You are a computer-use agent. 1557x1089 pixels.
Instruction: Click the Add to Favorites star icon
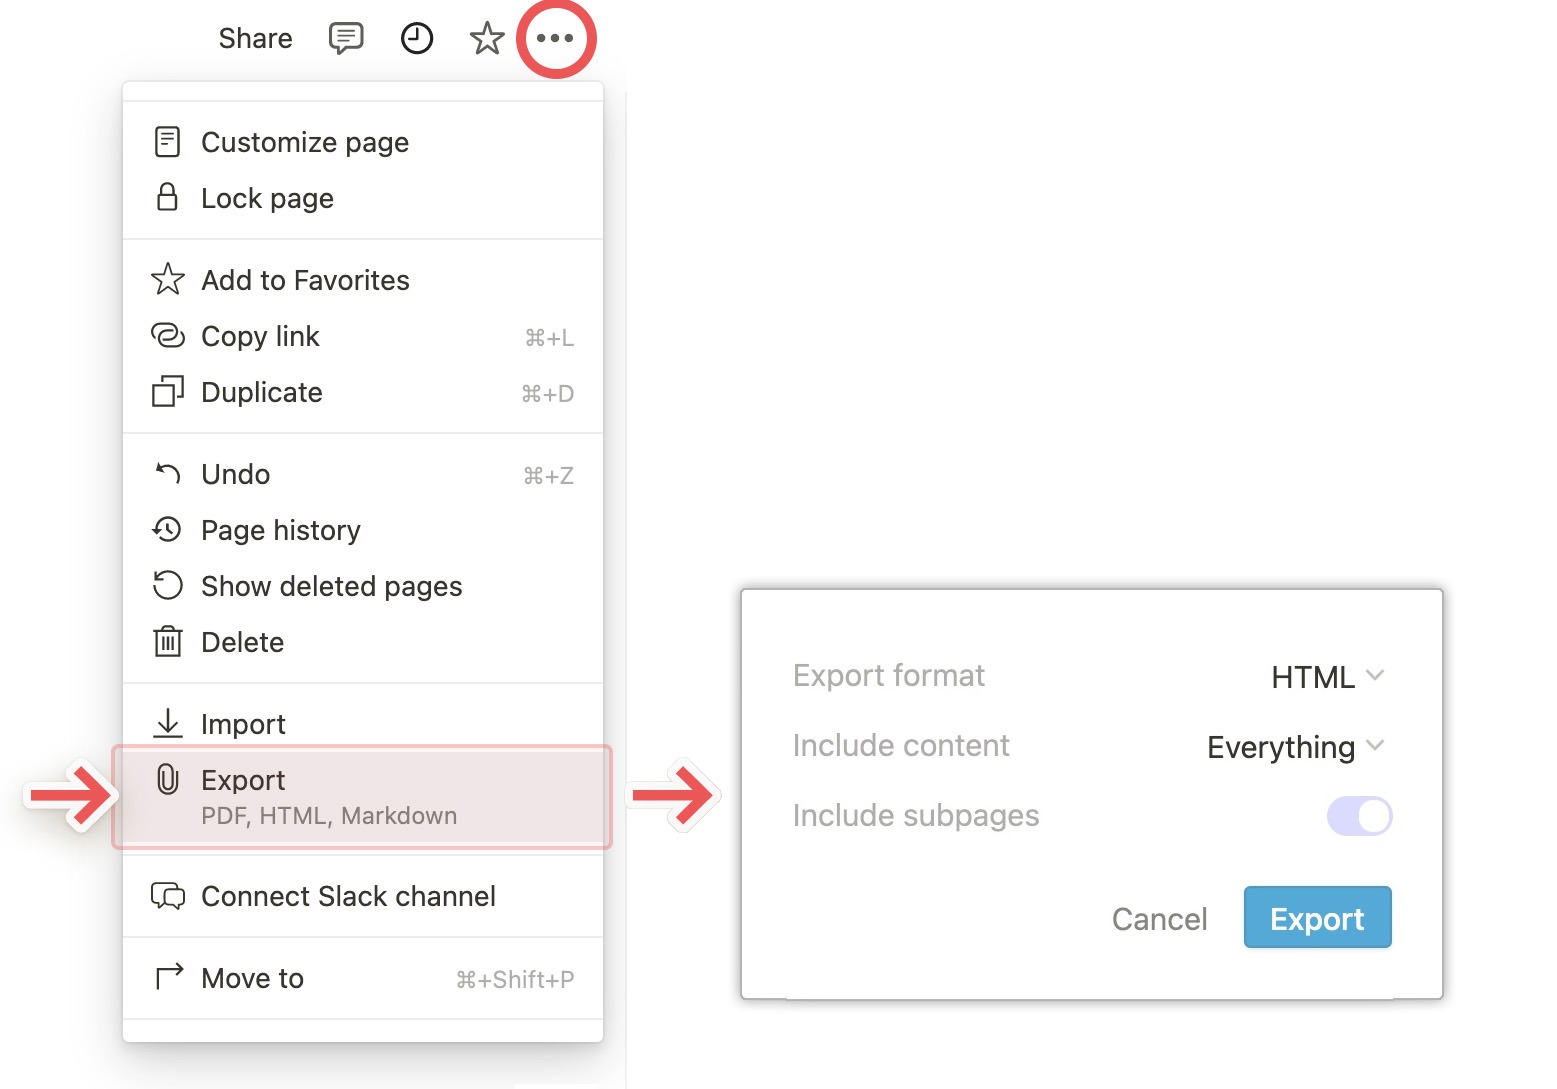167,279
